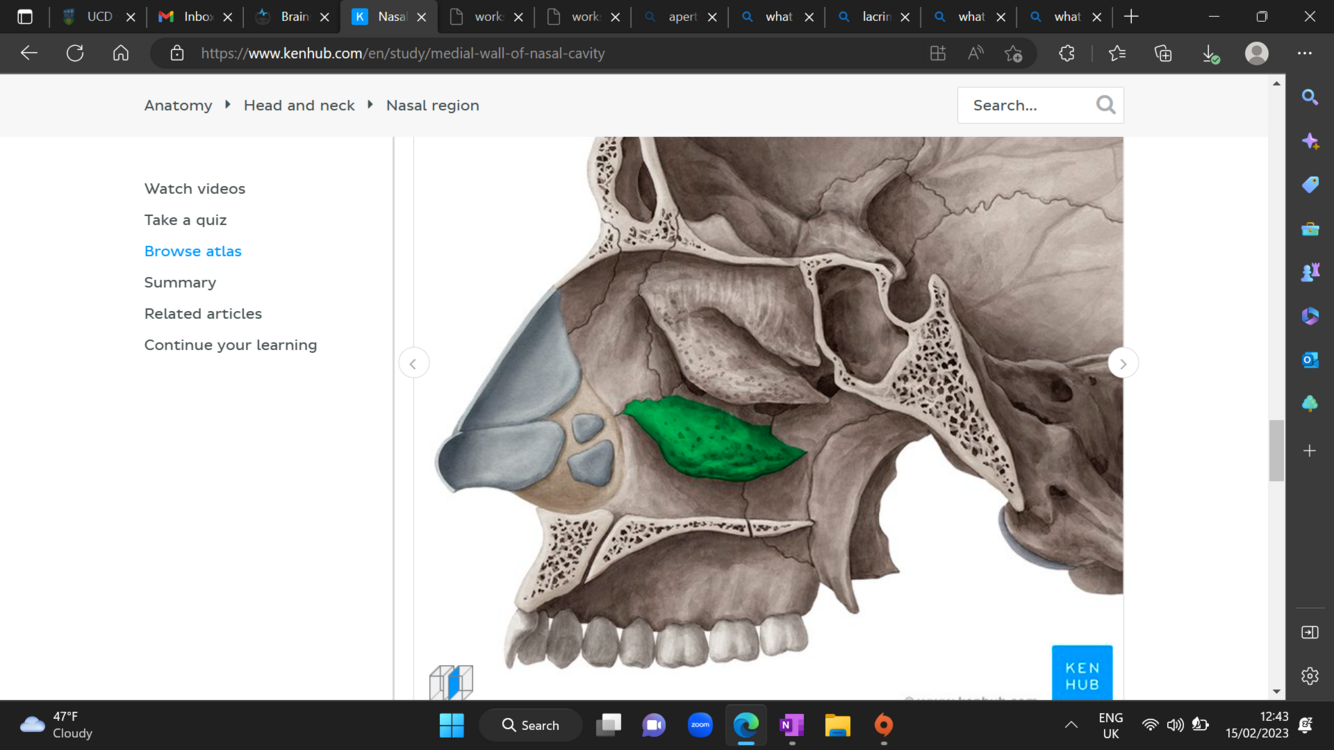Image resolution: width=1334 pixels, height=750 pixels.
Task: Go to Nasal region breadcrumb
Action: coord(432,105)
